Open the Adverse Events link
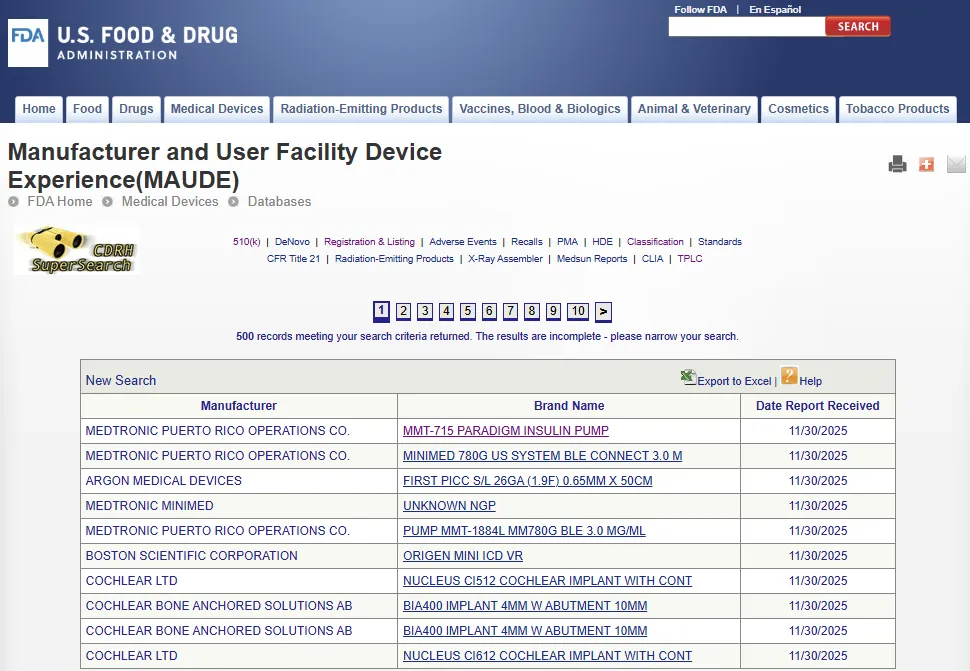970x671 pixels. pyautogui.click(x=463, y=242)
